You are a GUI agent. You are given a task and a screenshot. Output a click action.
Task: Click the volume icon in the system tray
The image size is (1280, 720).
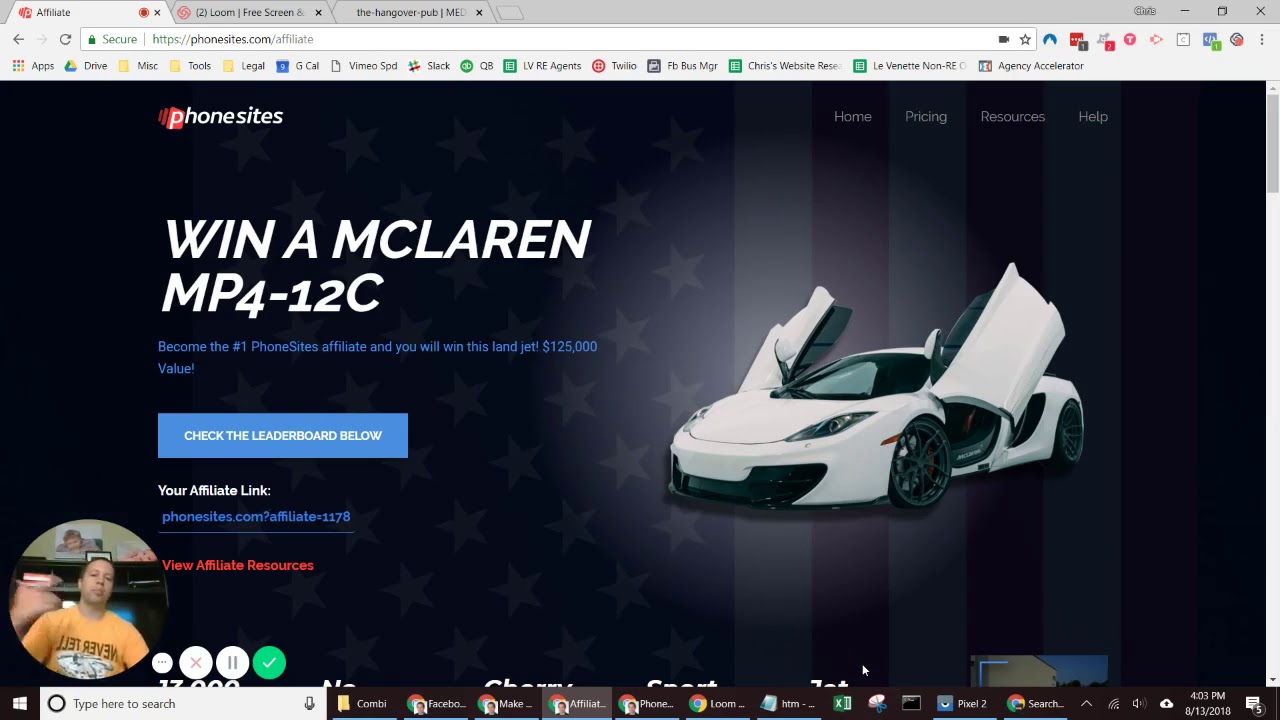coord(1139,703)
